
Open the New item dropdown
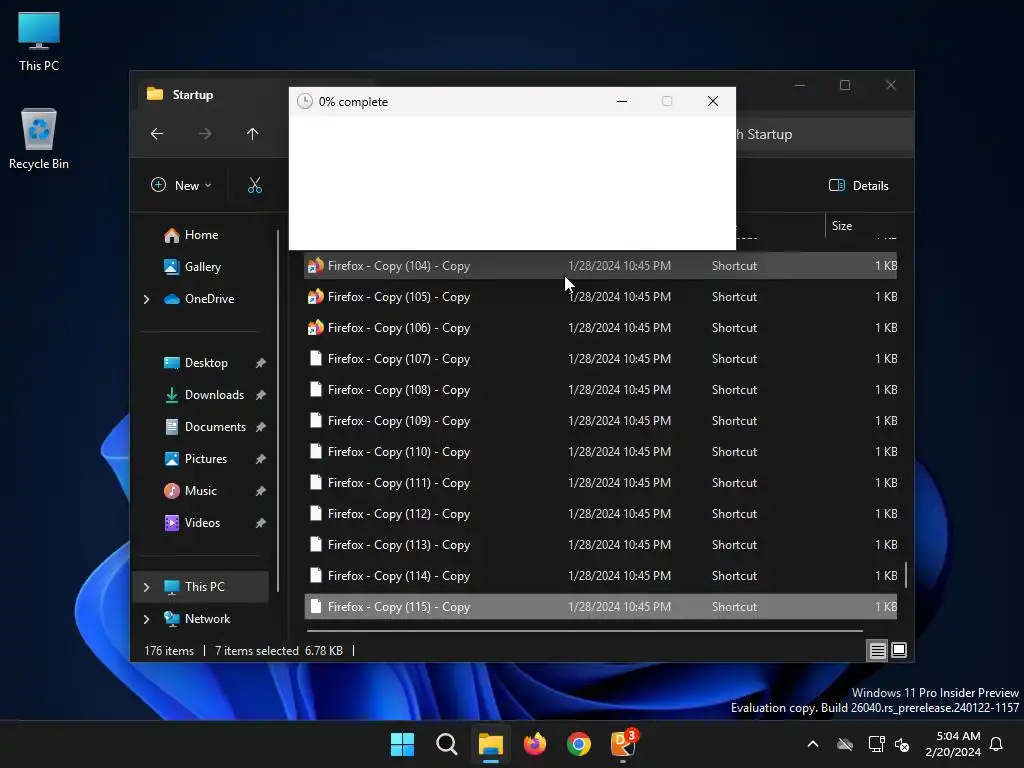[181, 185]
